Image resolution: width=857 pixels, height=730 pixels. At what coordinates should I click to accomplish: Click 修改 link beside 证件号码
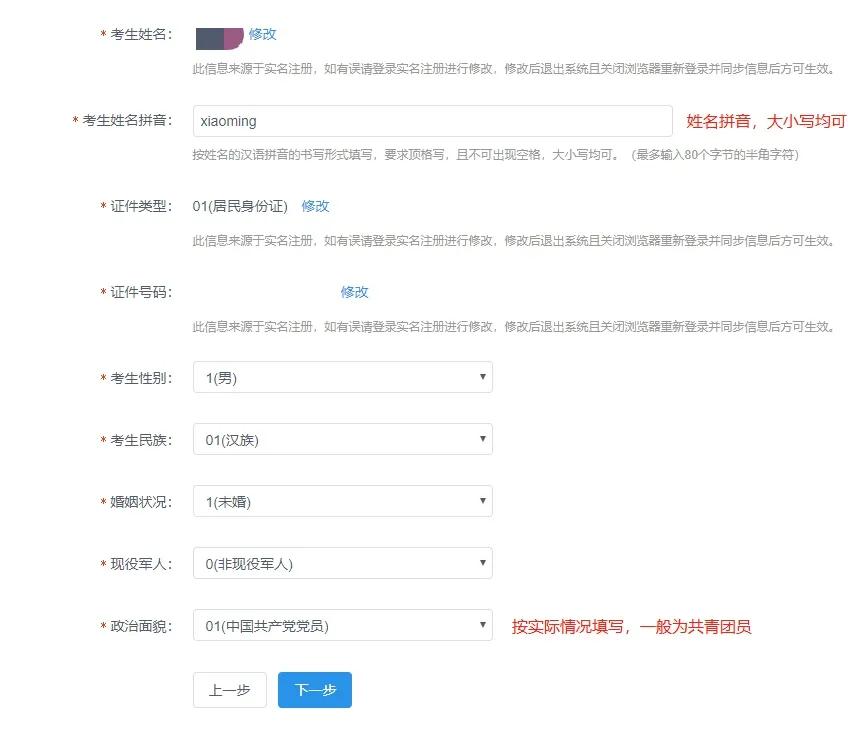pyautogui.click(x=355, y=292)
